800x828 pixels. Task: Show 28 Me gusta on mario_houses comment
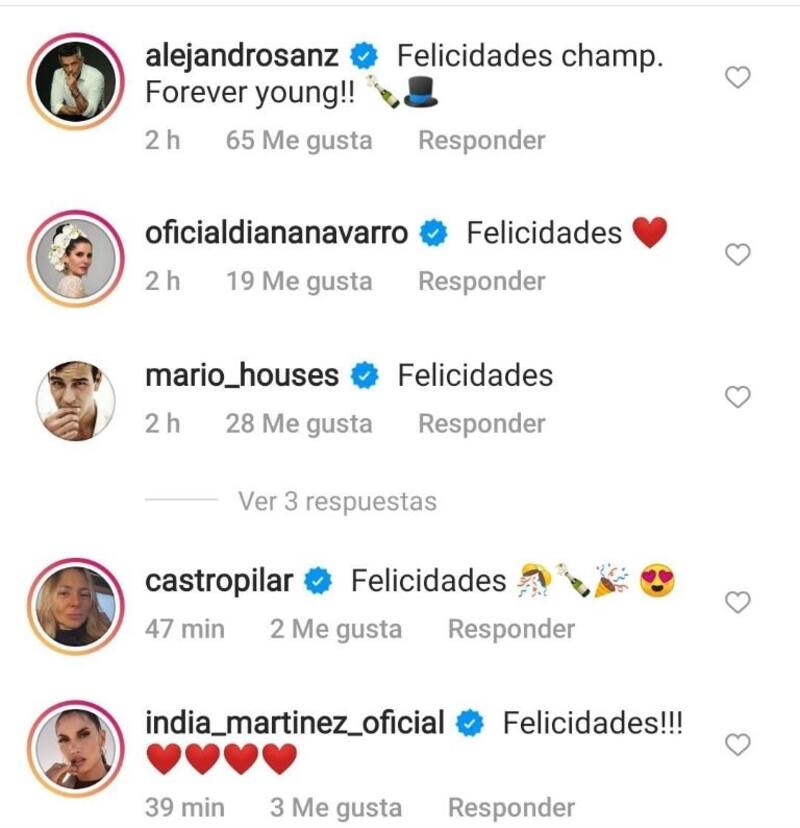point(299,424)
